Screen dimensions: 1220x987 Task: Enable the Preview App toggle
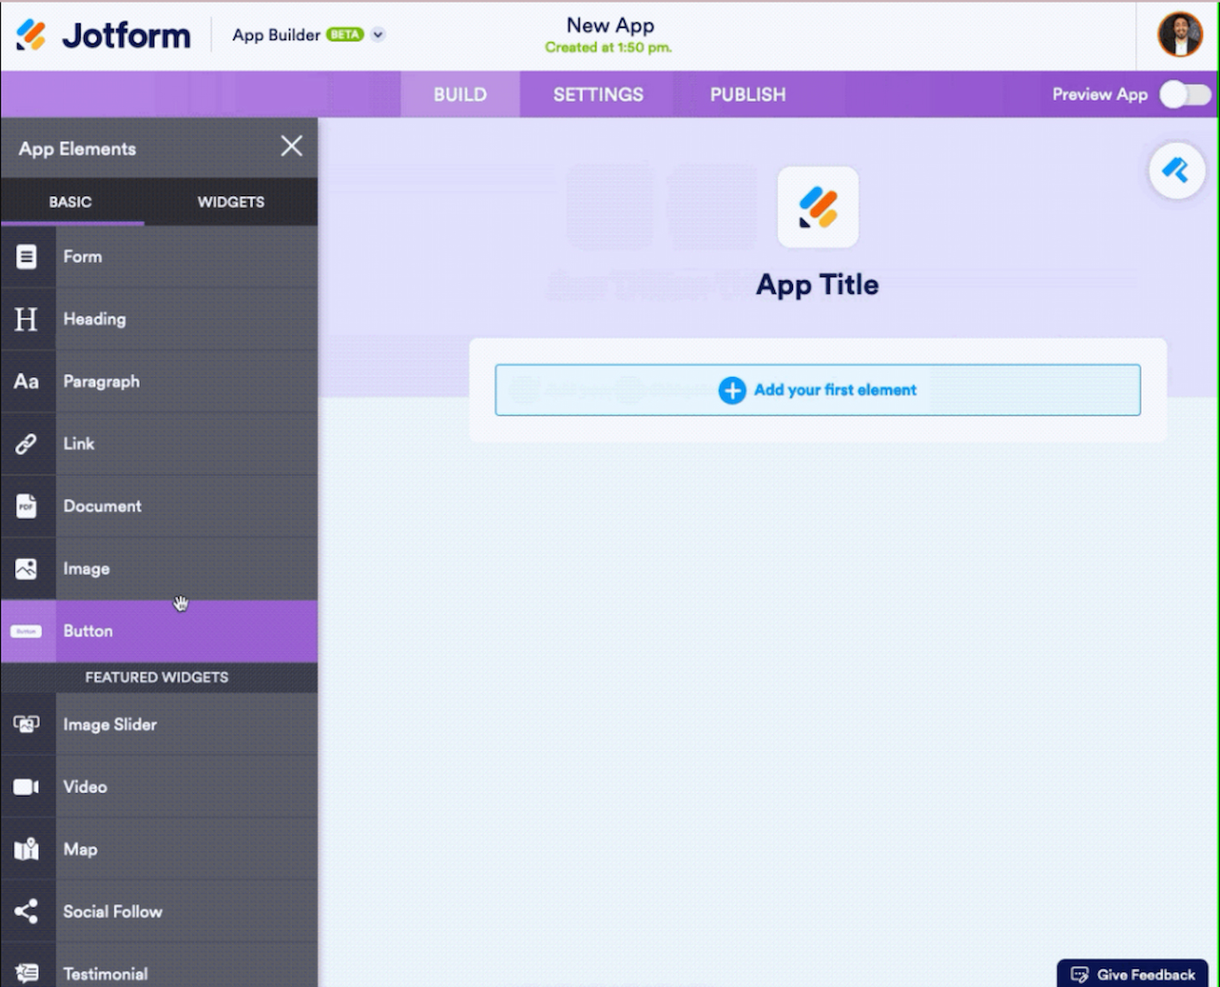(x=1184, y=94)
